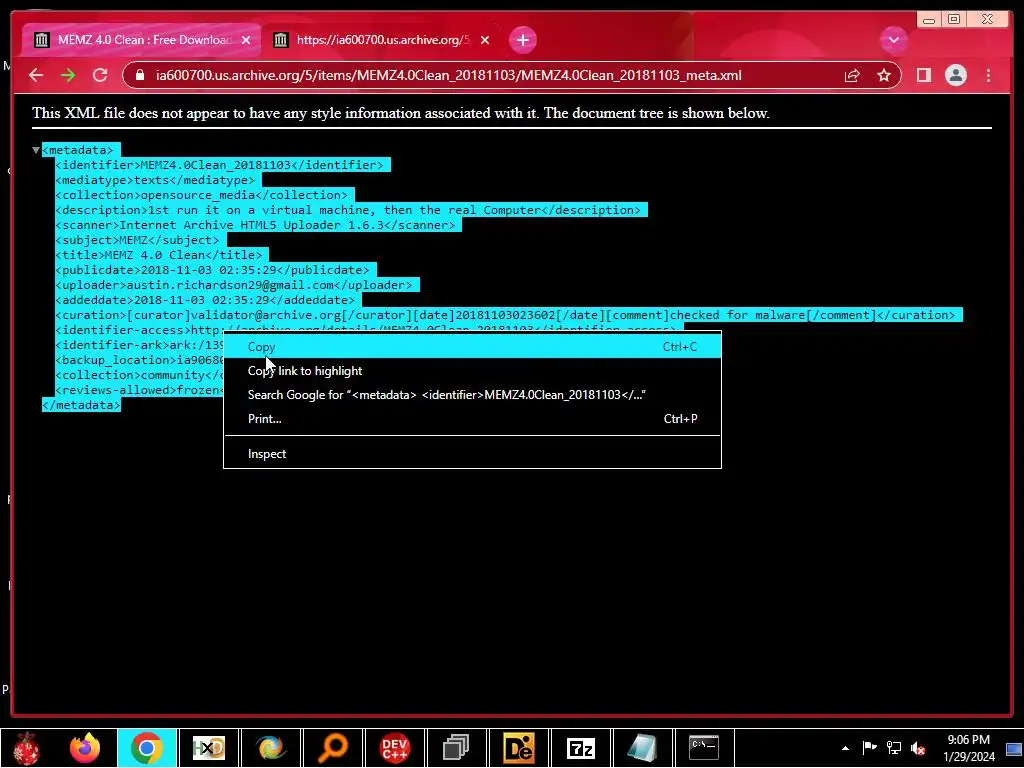This screenshot has width=1024, height=768.
Task: Open the Action Center flag icon
Action: click(x=869, y=748)
